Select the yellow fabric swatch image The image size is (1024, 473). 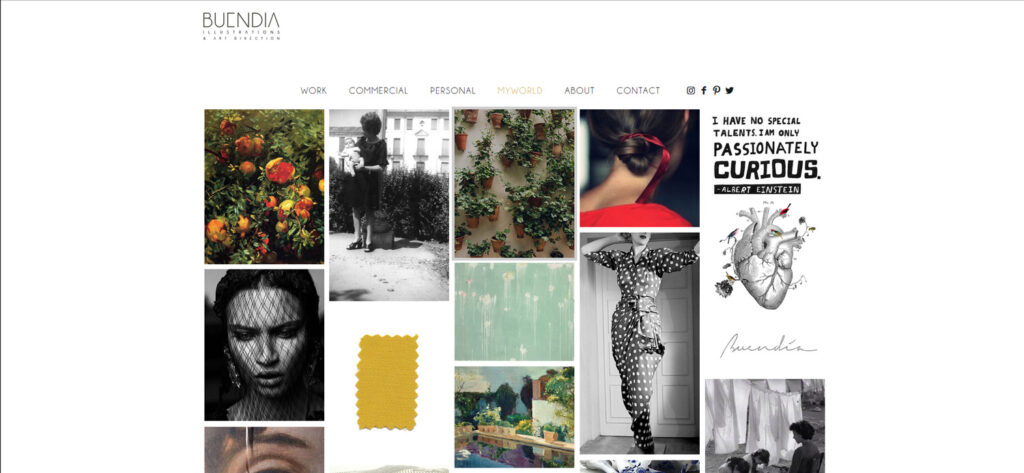[x=387, y=382]
